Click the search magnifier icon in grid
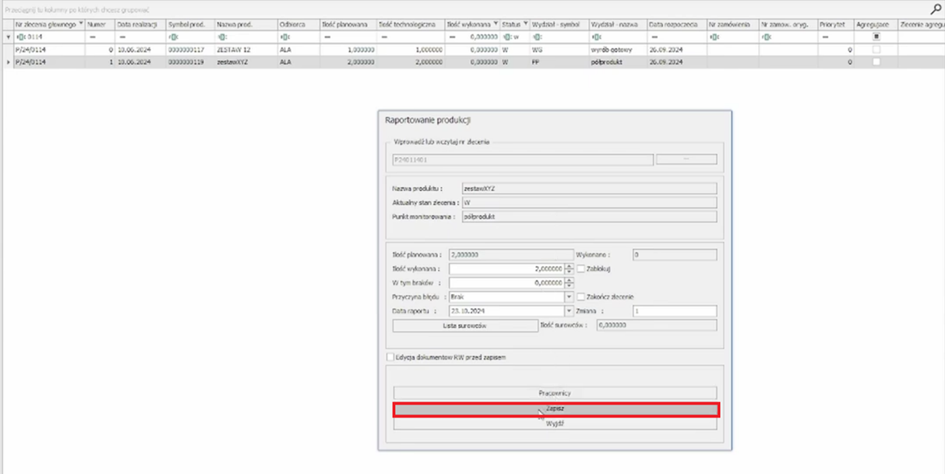This screenshot has width=945, height=474. (x=935, y=8)
